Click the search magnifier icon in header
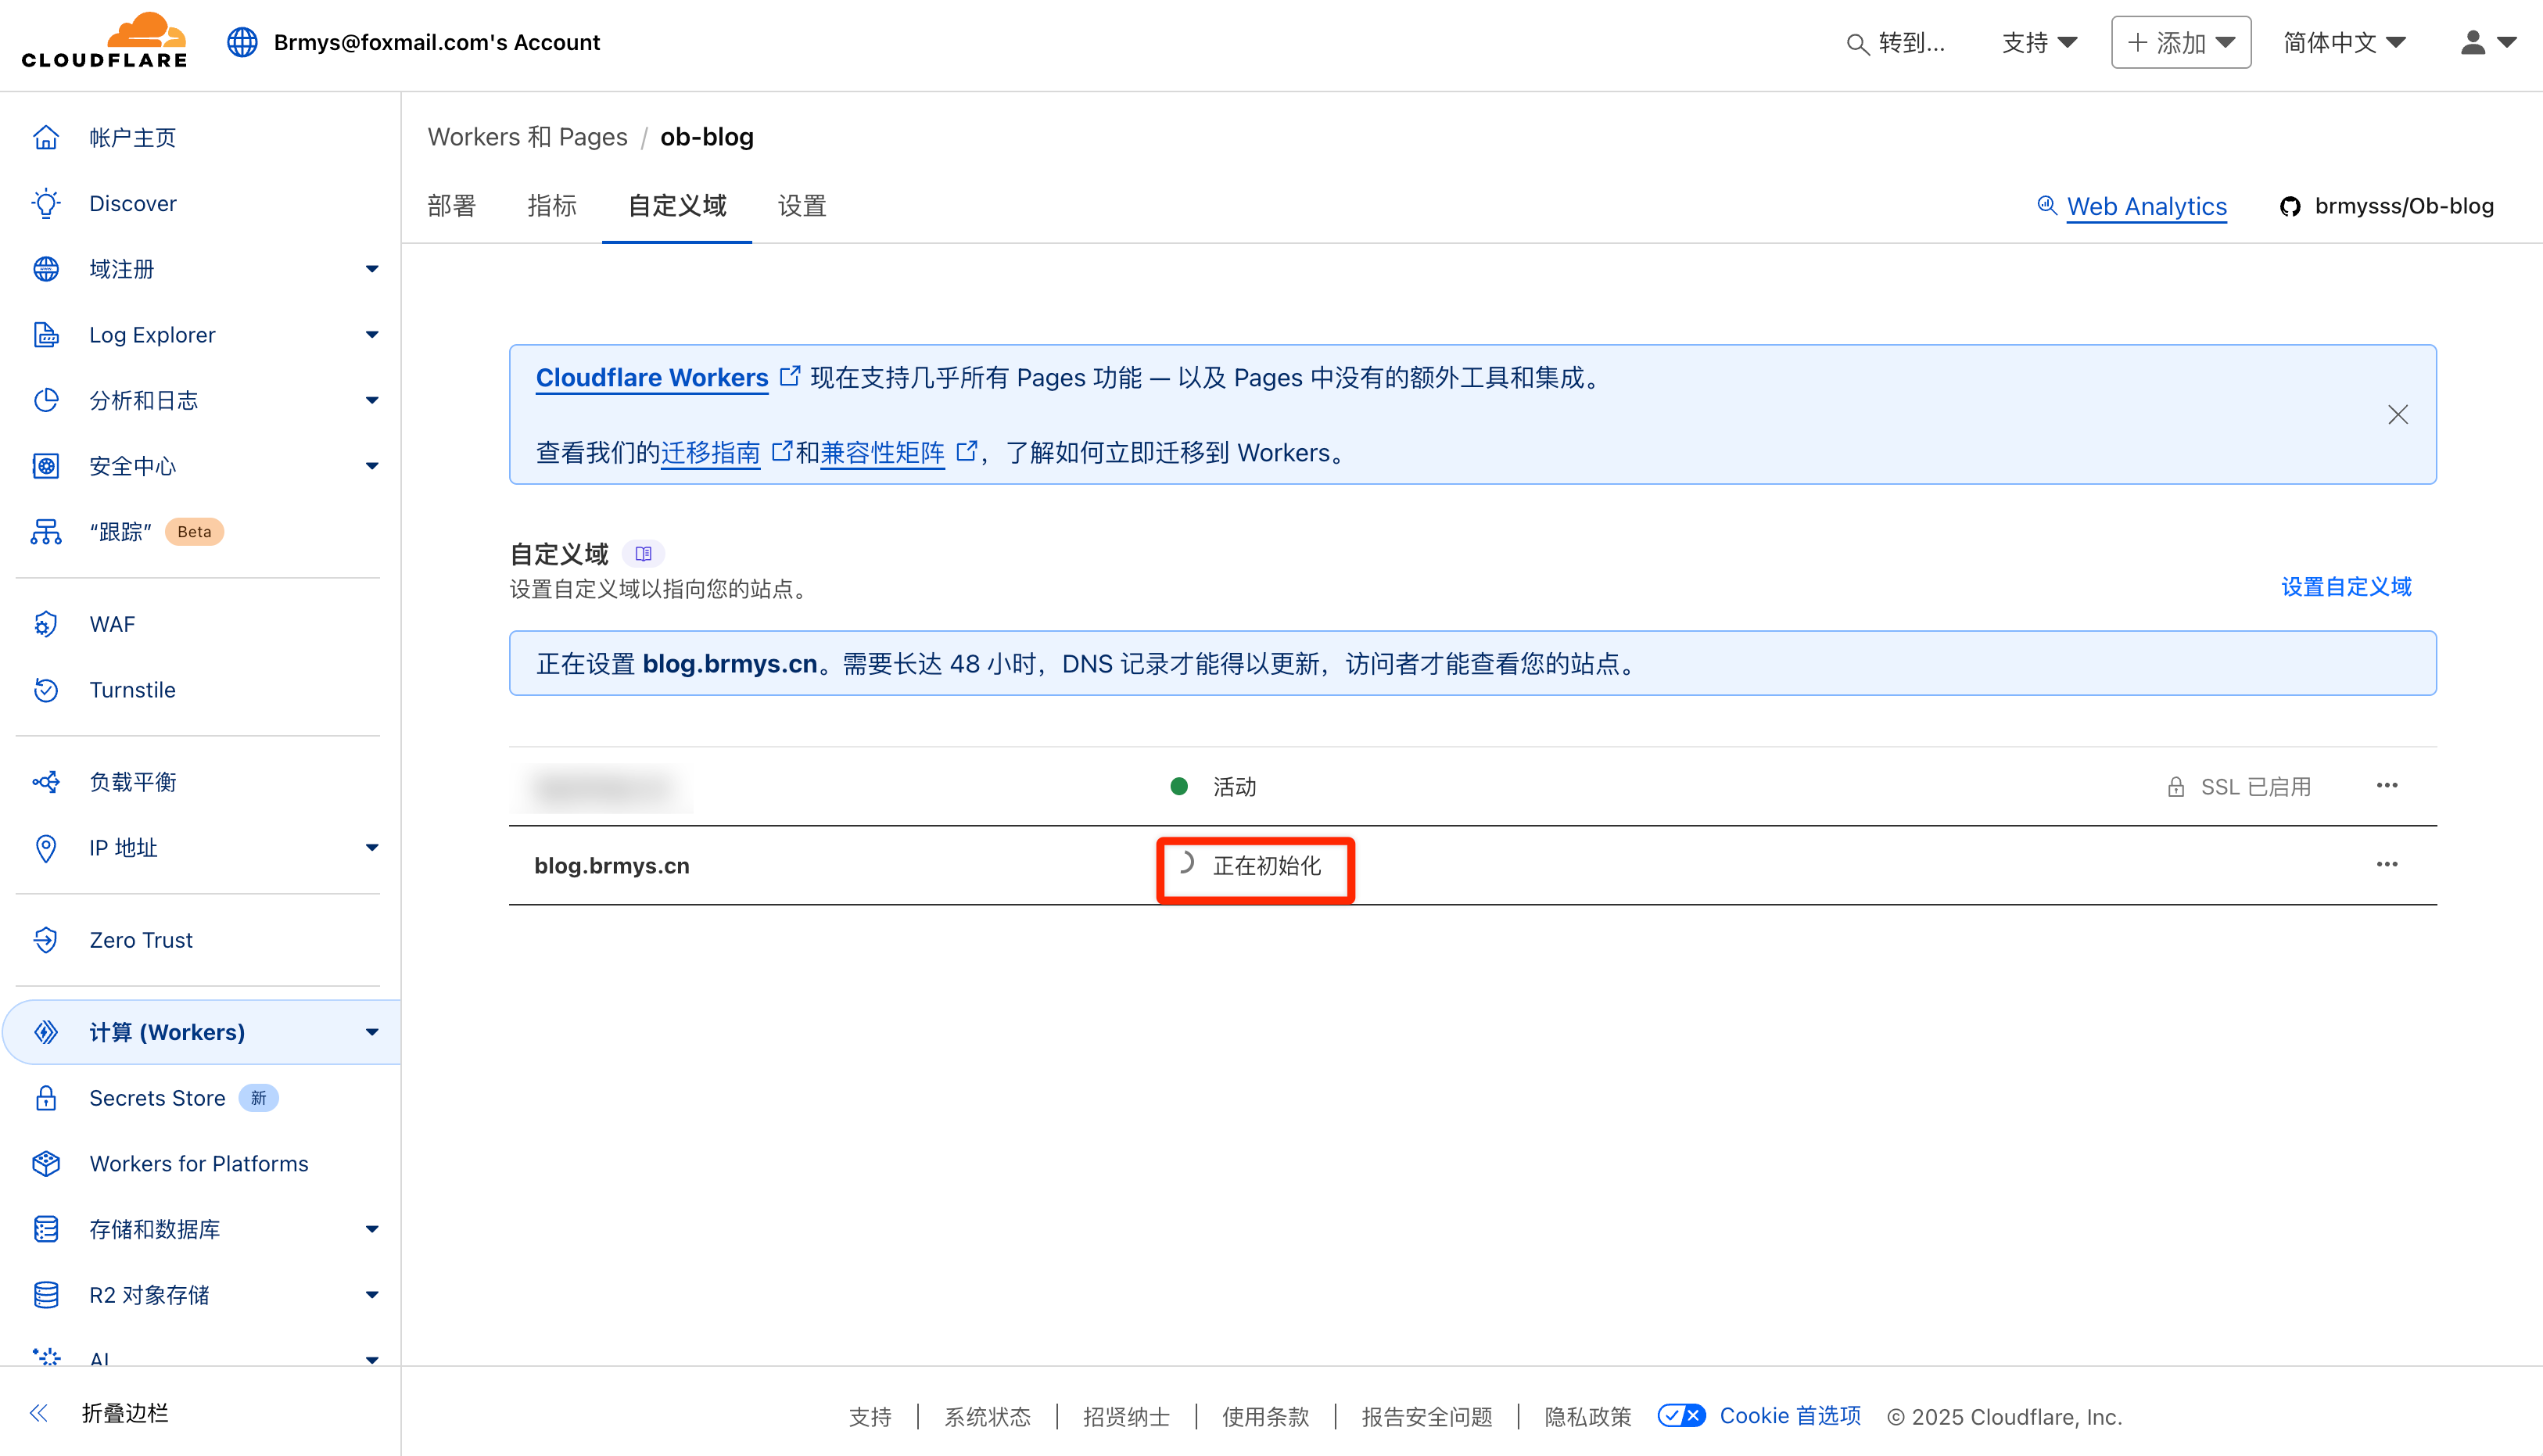This screenshot has width=2543, height=1456. (x=1857, y=44)
